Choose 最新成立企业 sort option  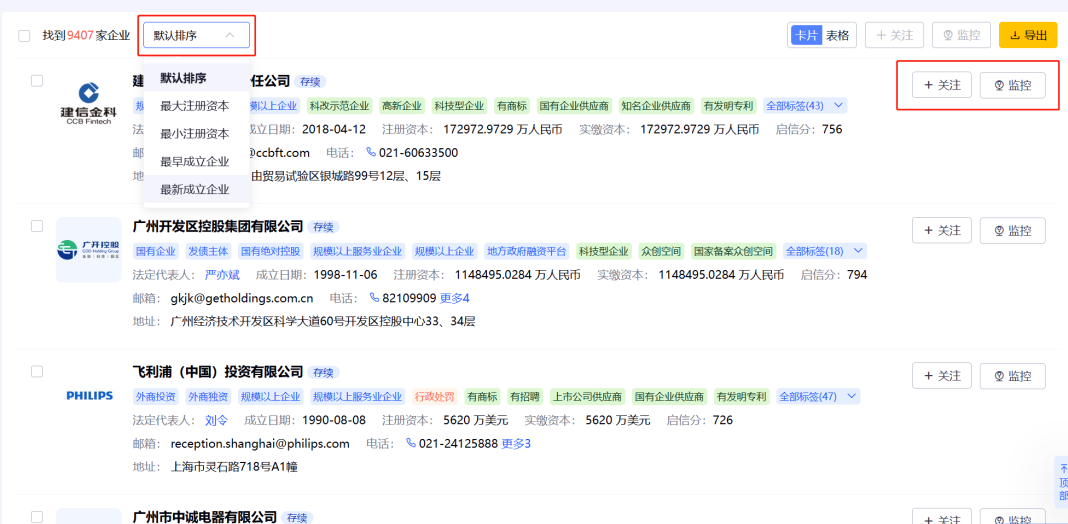[x=197, y=189]
